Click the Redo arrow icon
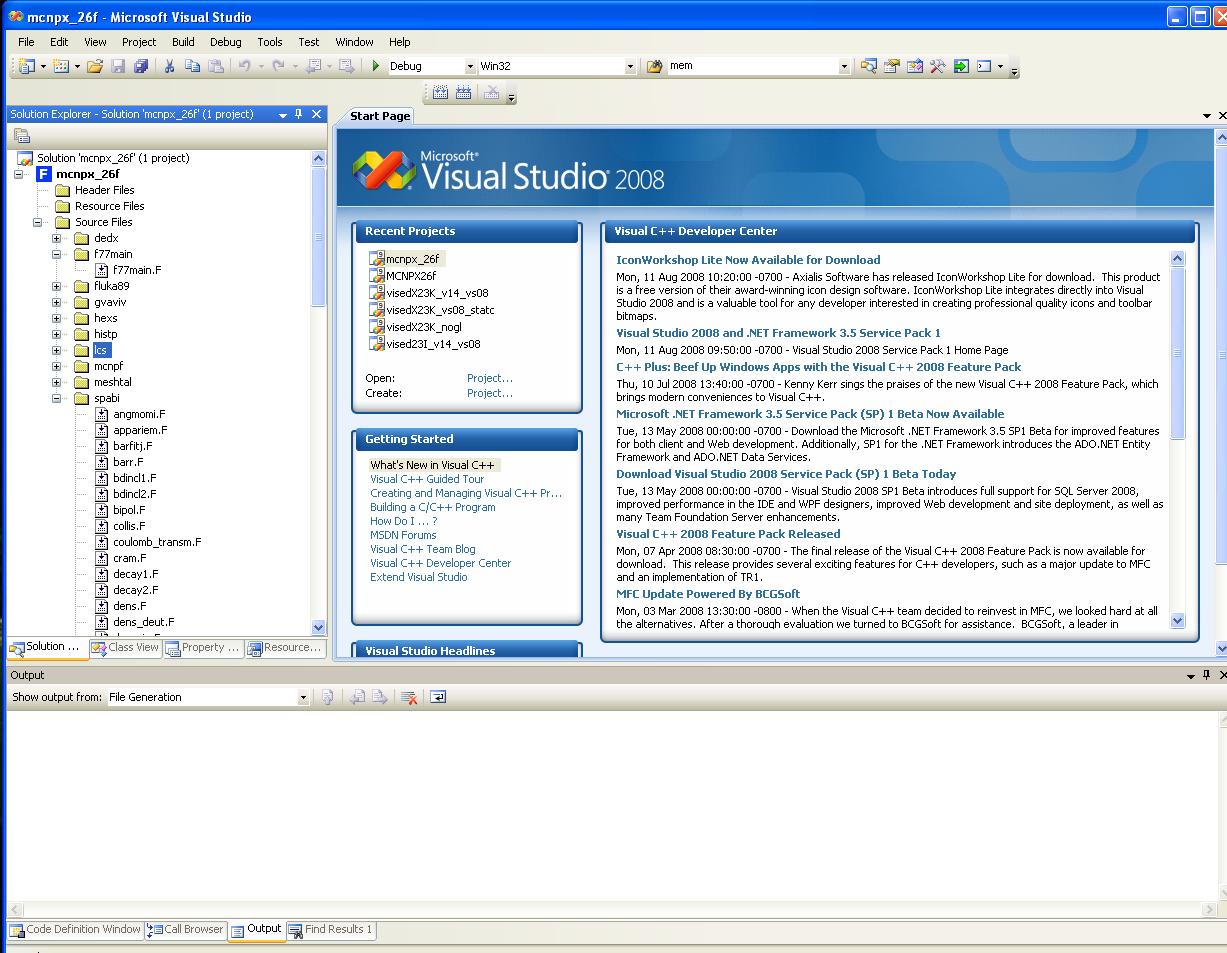Viewport: 1227px width, 953px height. [x=278, y=66]
